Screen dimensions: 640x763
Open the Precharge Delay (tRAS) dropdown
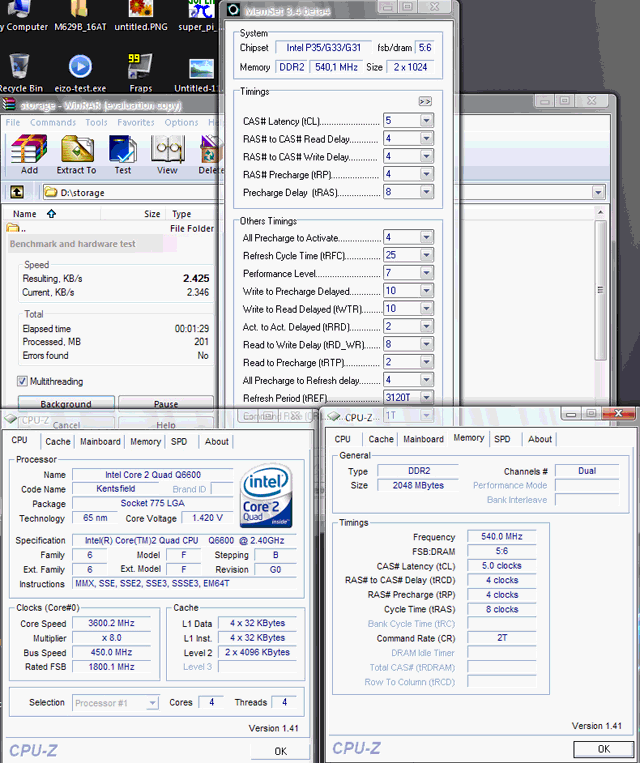pyautogui.click(x=426, y=192)
